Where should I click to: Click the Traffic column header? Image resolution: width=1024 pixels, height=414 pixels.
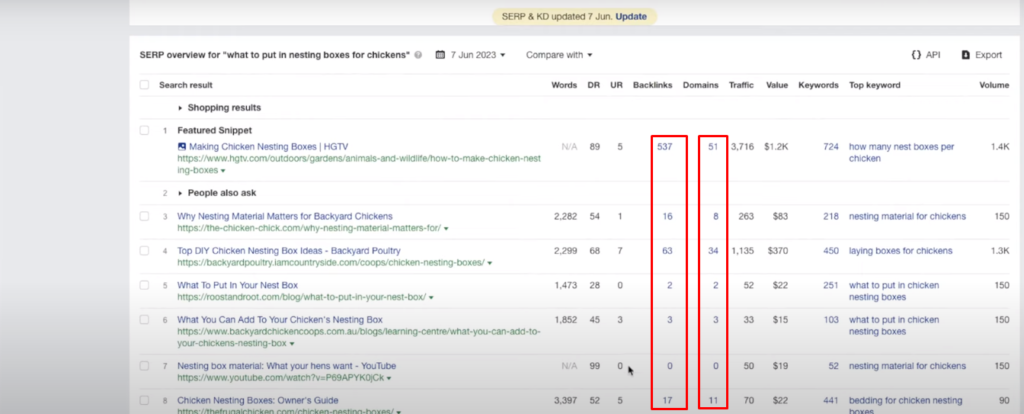tap(741, 85)
